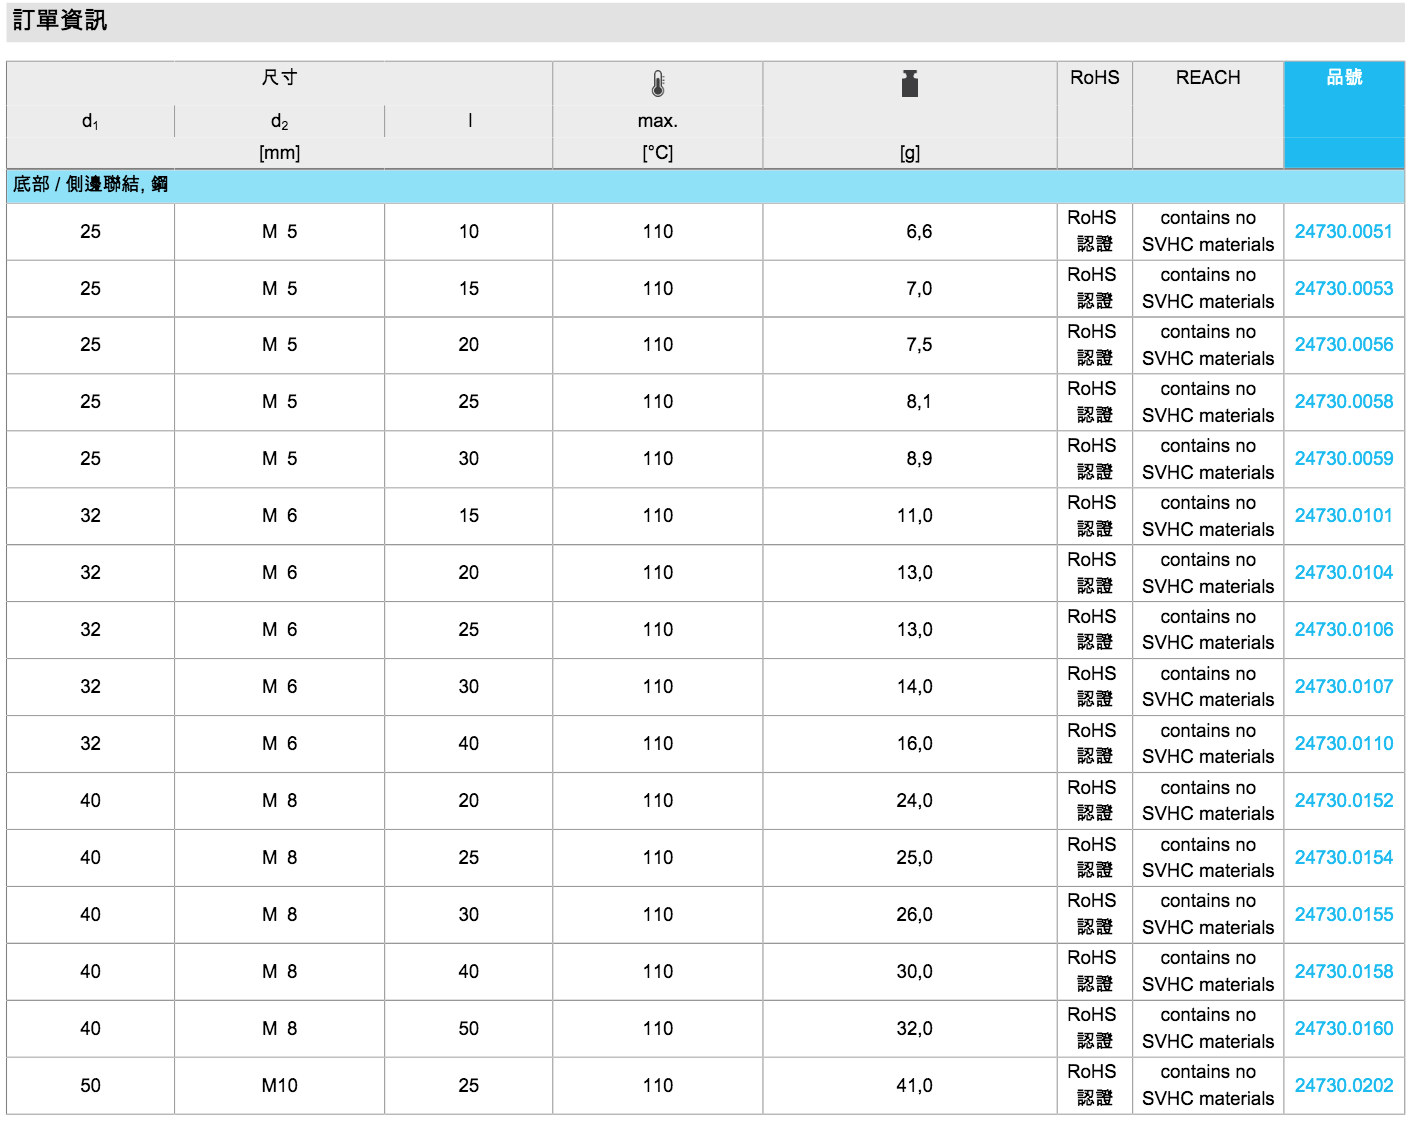Open part number 24730.0051
1410x1124 pixels.
1343,231
